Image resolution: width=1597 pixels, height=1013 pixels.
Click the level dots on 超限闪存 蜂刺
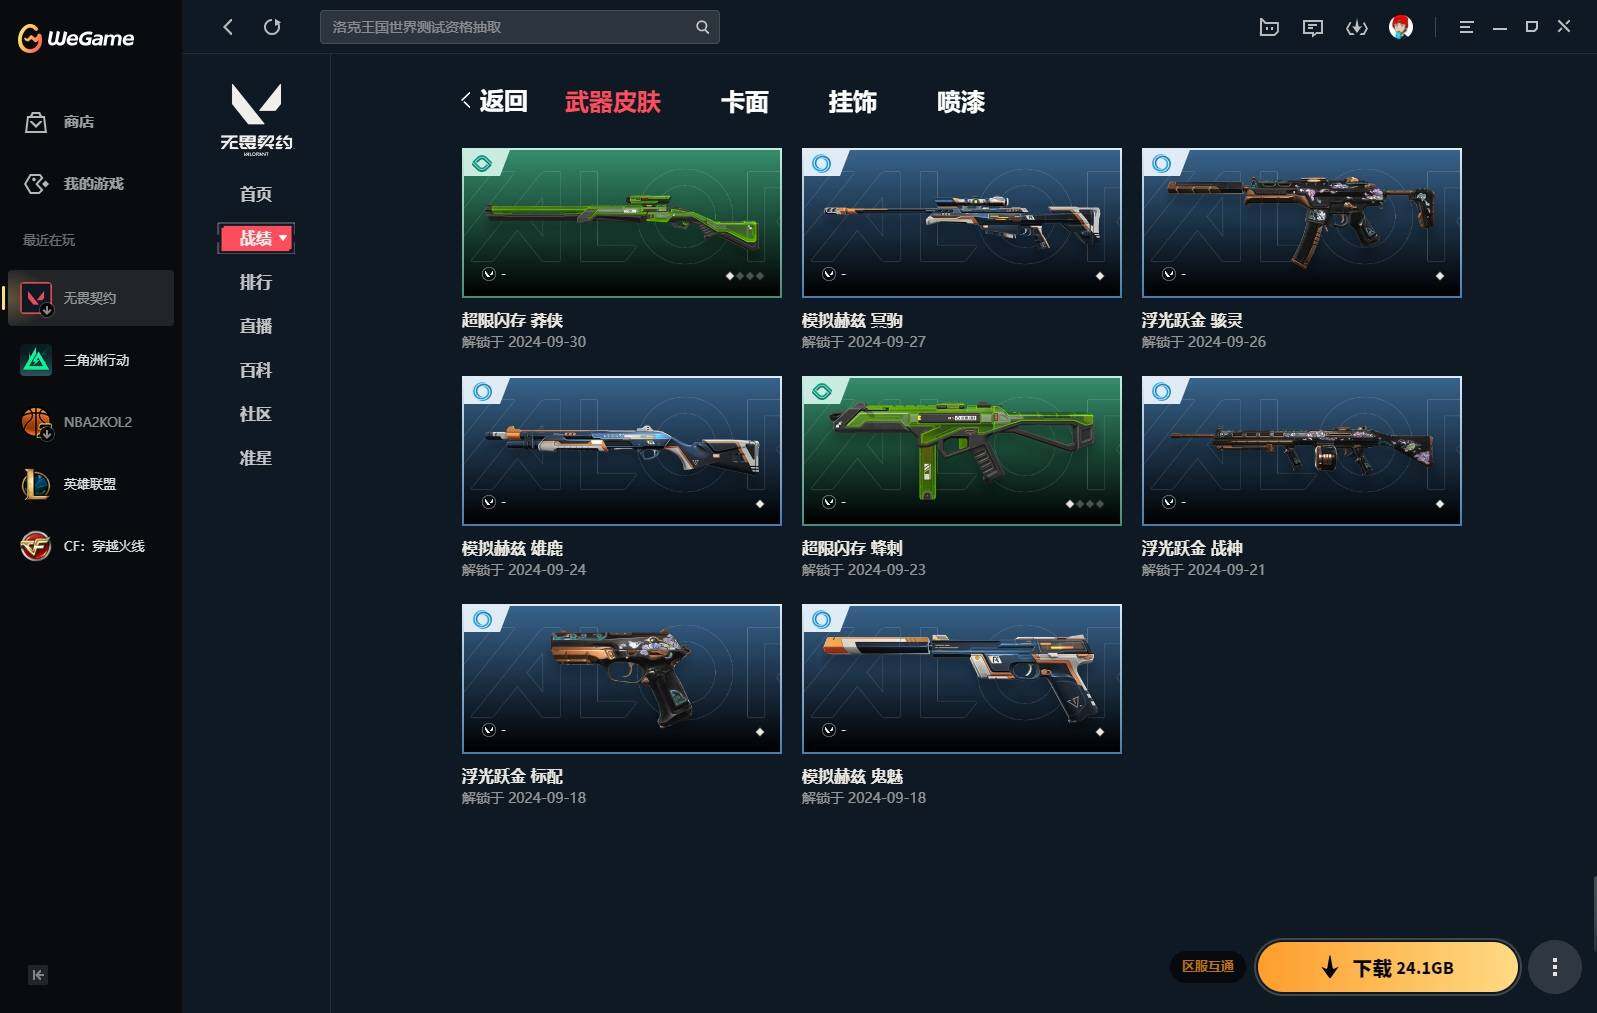(1085, 504)
